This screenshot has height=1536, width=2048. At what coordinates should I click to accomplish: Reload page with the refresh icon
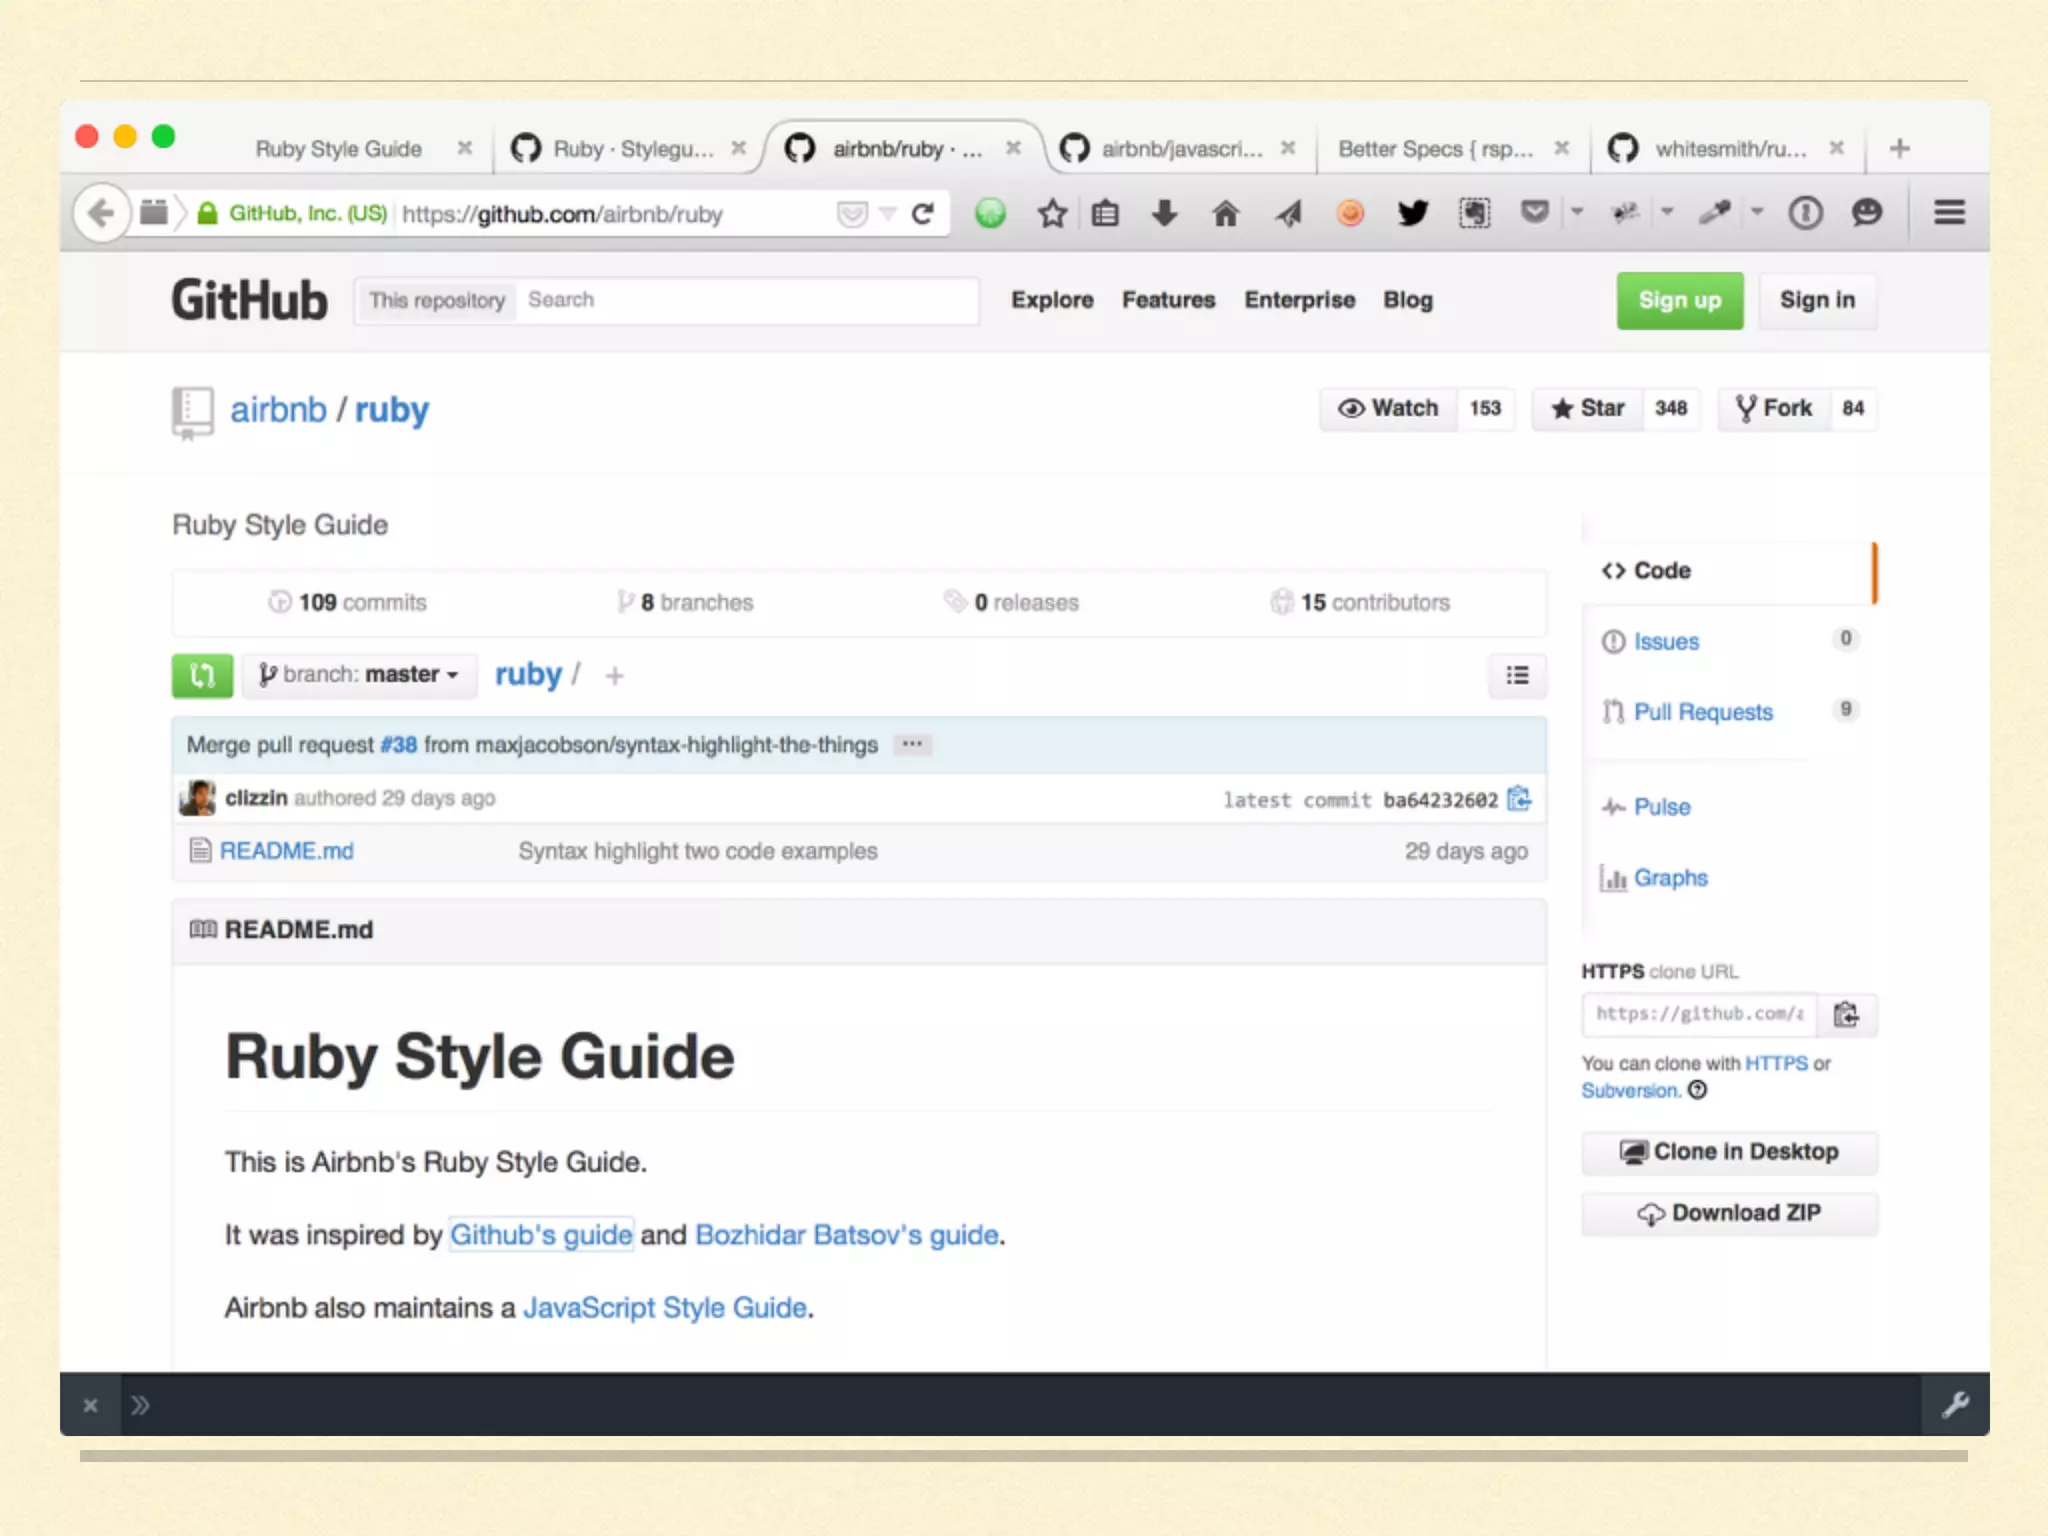click(x=922, y=212)
